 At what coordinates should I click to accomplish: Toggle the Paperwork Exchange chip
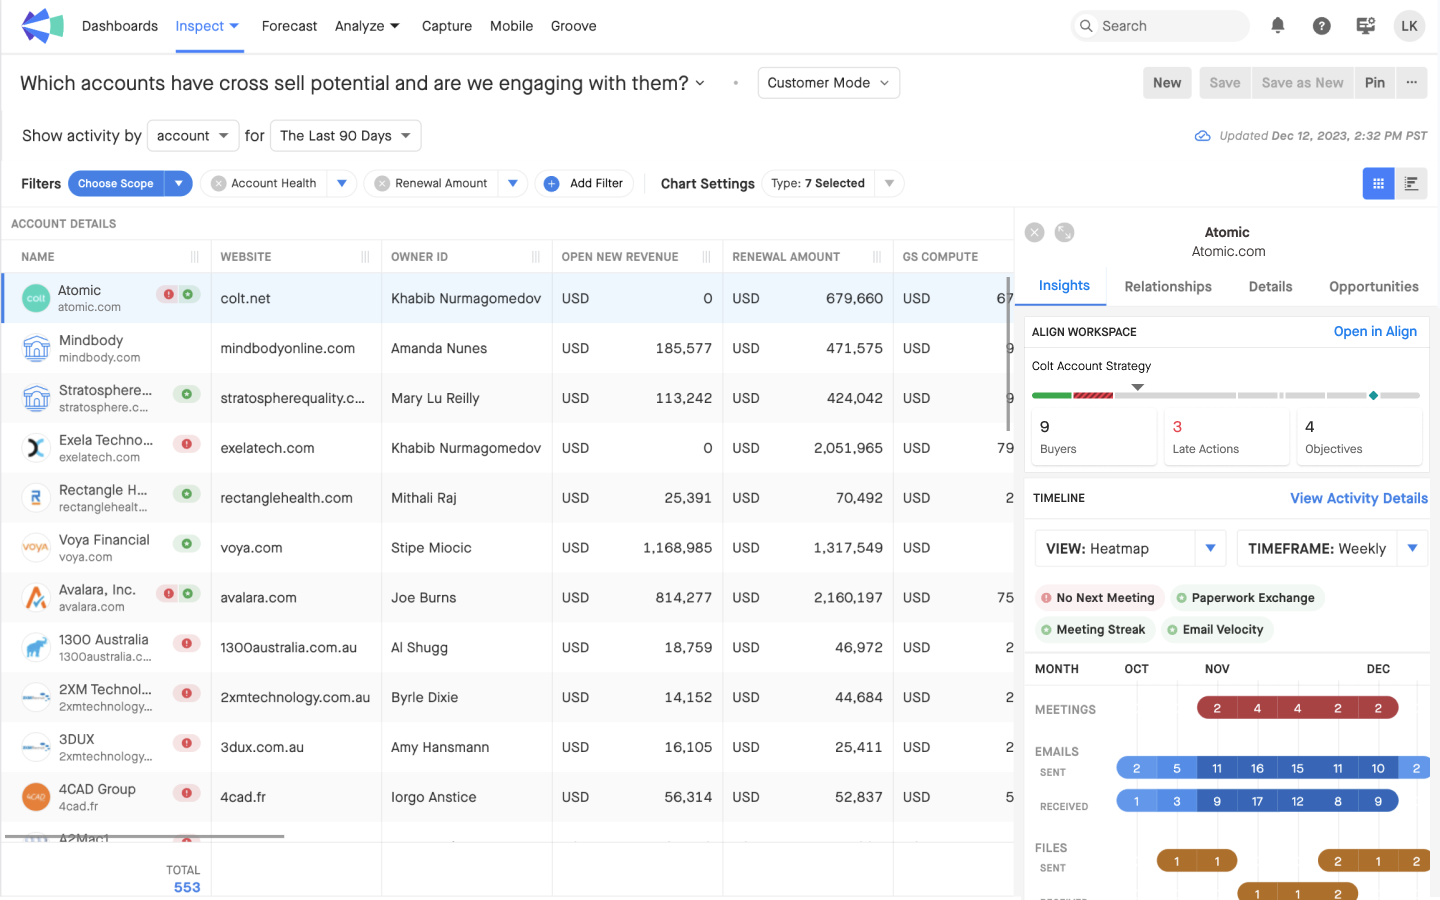(1246, 598)
